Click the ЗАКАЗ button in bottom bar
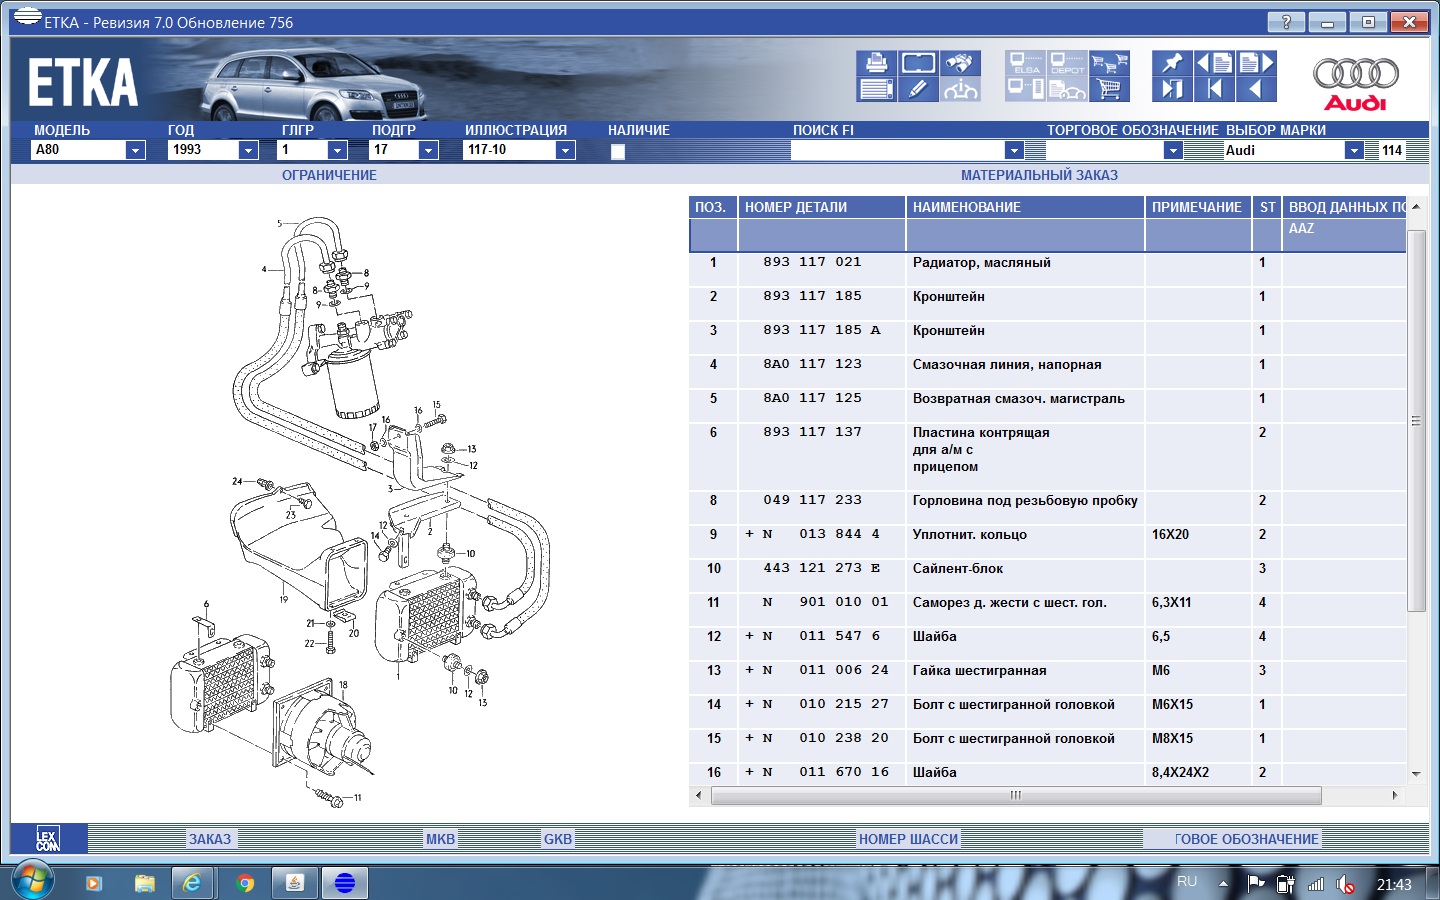 coord(210,839)
